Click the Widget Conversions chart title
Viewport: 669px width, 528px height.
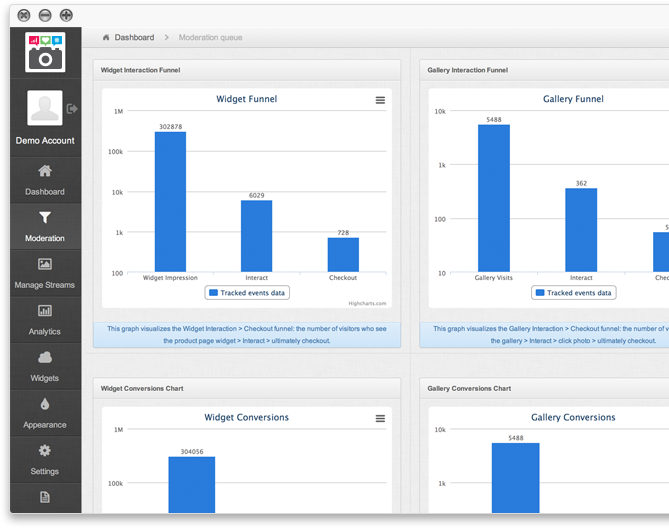coord(247,417)
